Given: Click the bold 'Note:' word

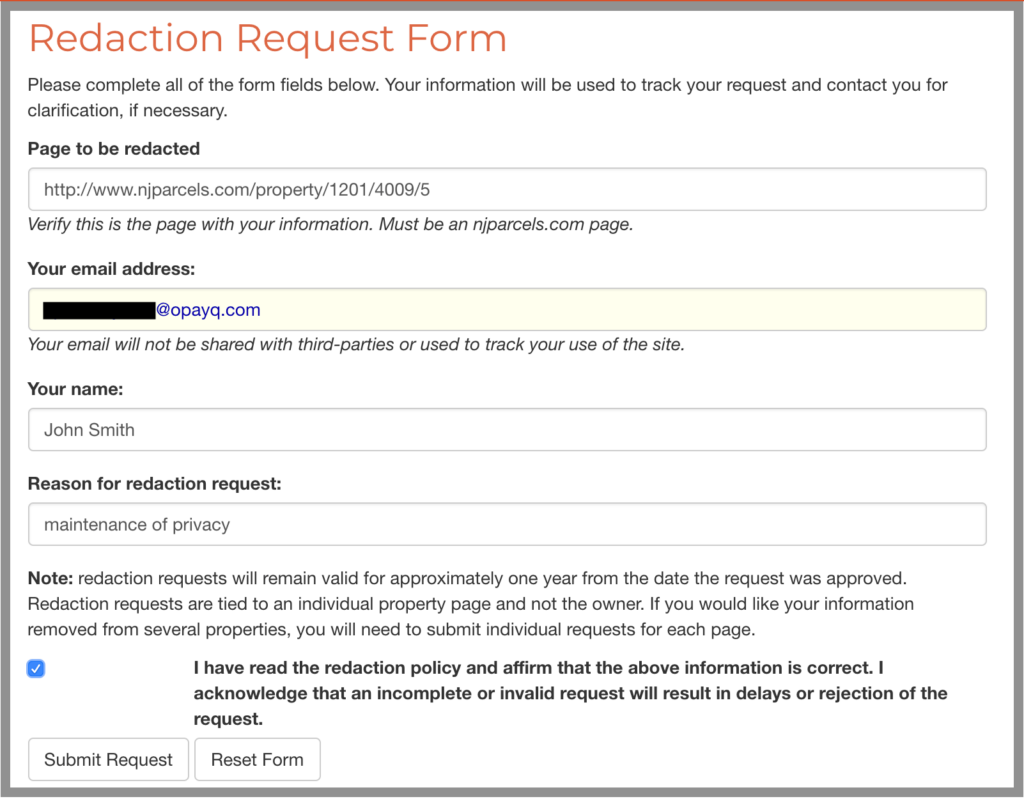Looking at the screenshot, I should click(x=50, y=579).
